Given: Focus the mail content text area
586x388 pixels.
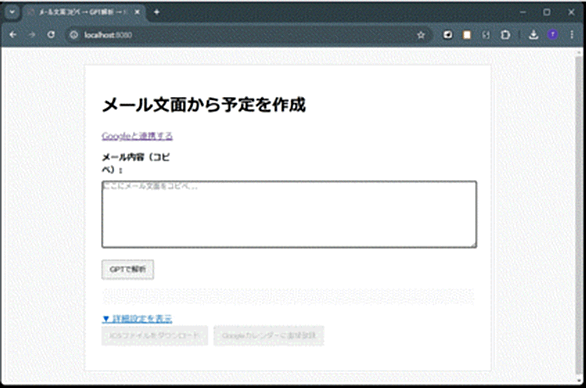Looking at the screenshot, I should (x=289, y=214).
